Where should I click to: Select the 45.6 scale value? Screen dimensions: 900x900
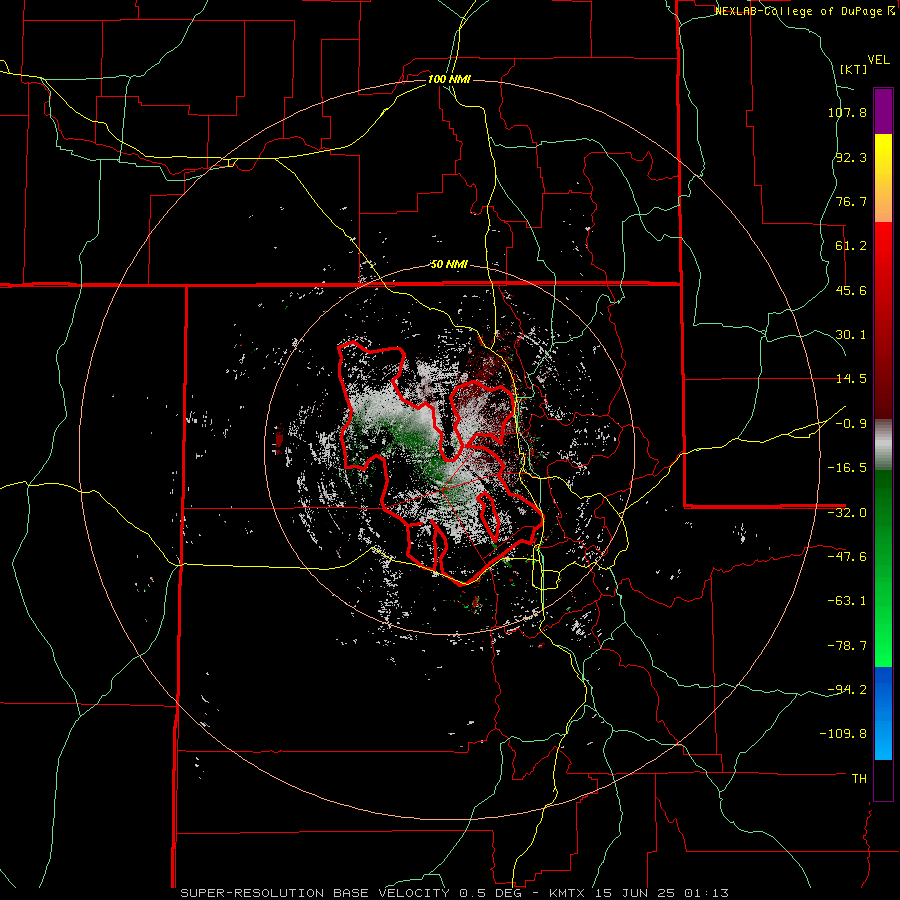click(x=851, y=290)
